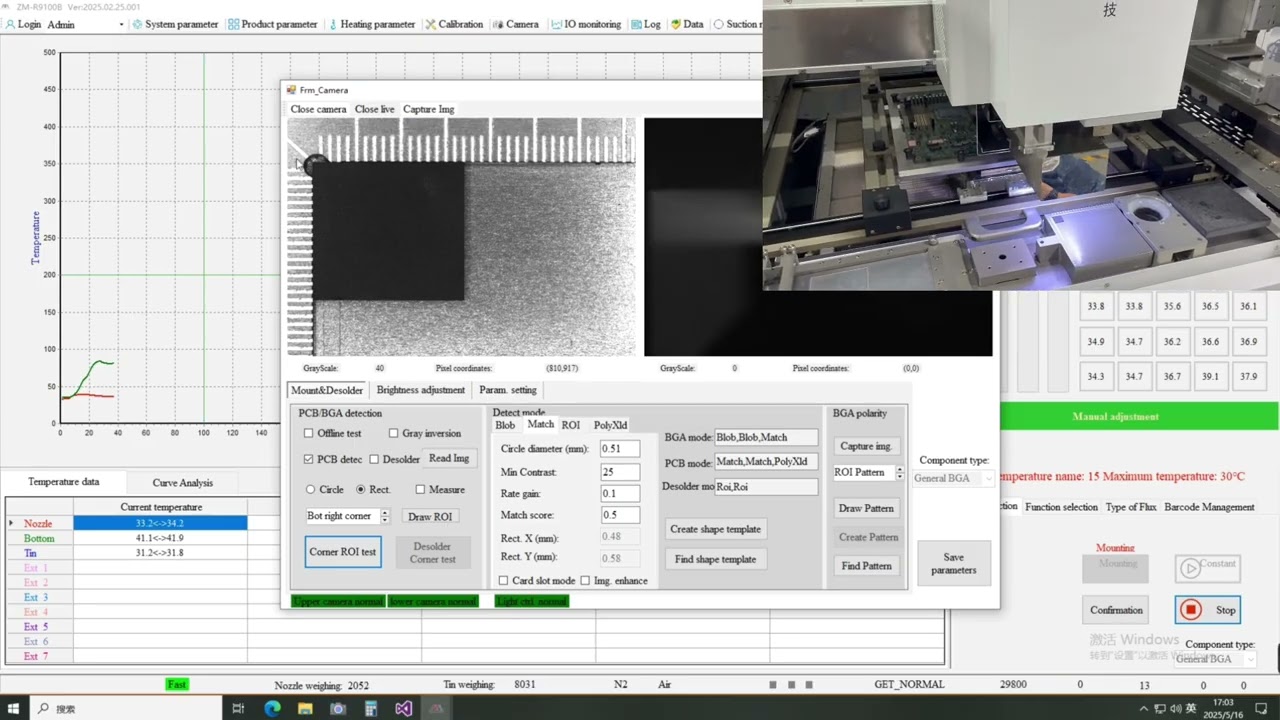Switch to Temperature data tab
Screen dimensions: 1280x720
point(64,481)
